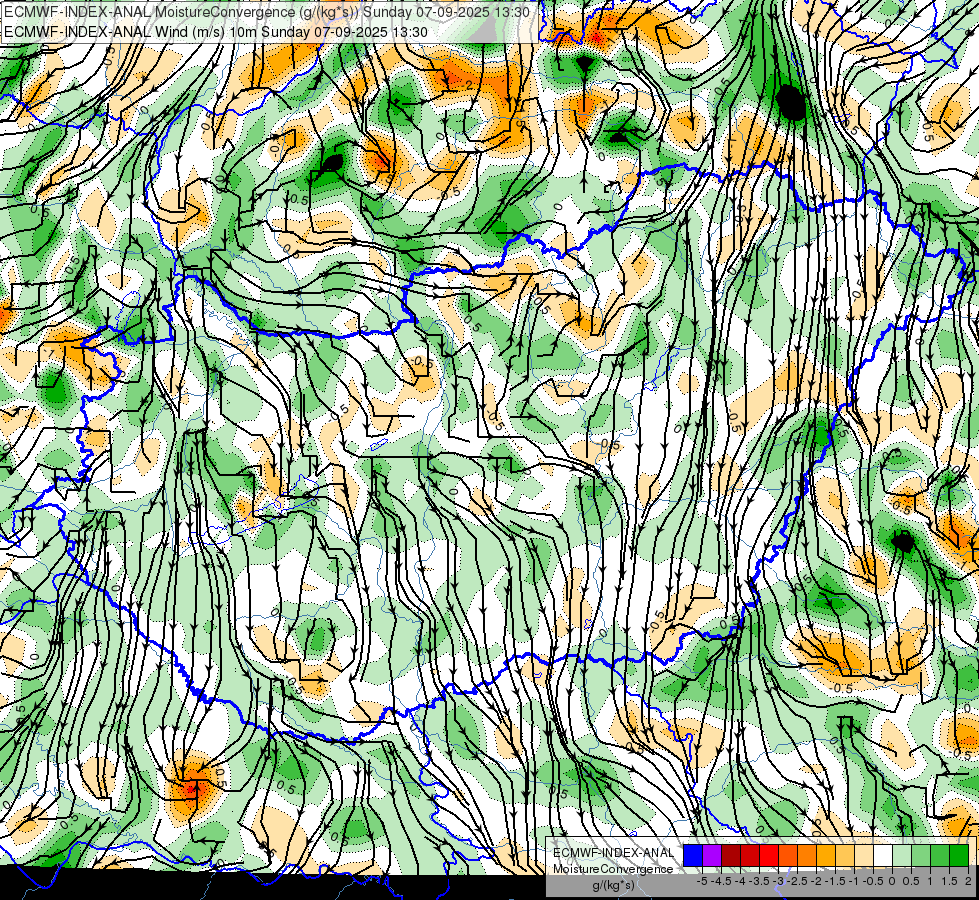The height and width of the screenshot is (900, 979).
Task: Select the legend swatch from -4 to -3.5
Action: click(749, 855)
